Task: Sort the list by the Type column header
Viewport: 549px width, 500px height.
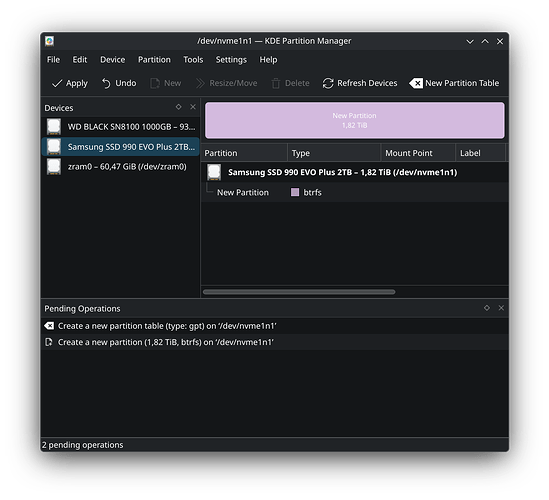Action: tap(334, 153)
